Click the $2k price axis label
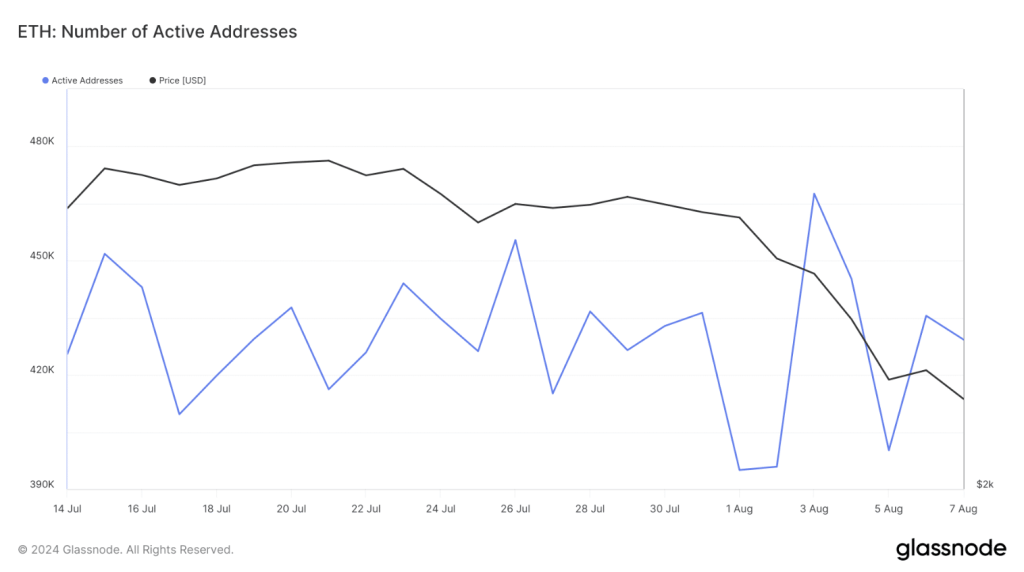This screenshot has height=572, width=1024. pos(985,485)
